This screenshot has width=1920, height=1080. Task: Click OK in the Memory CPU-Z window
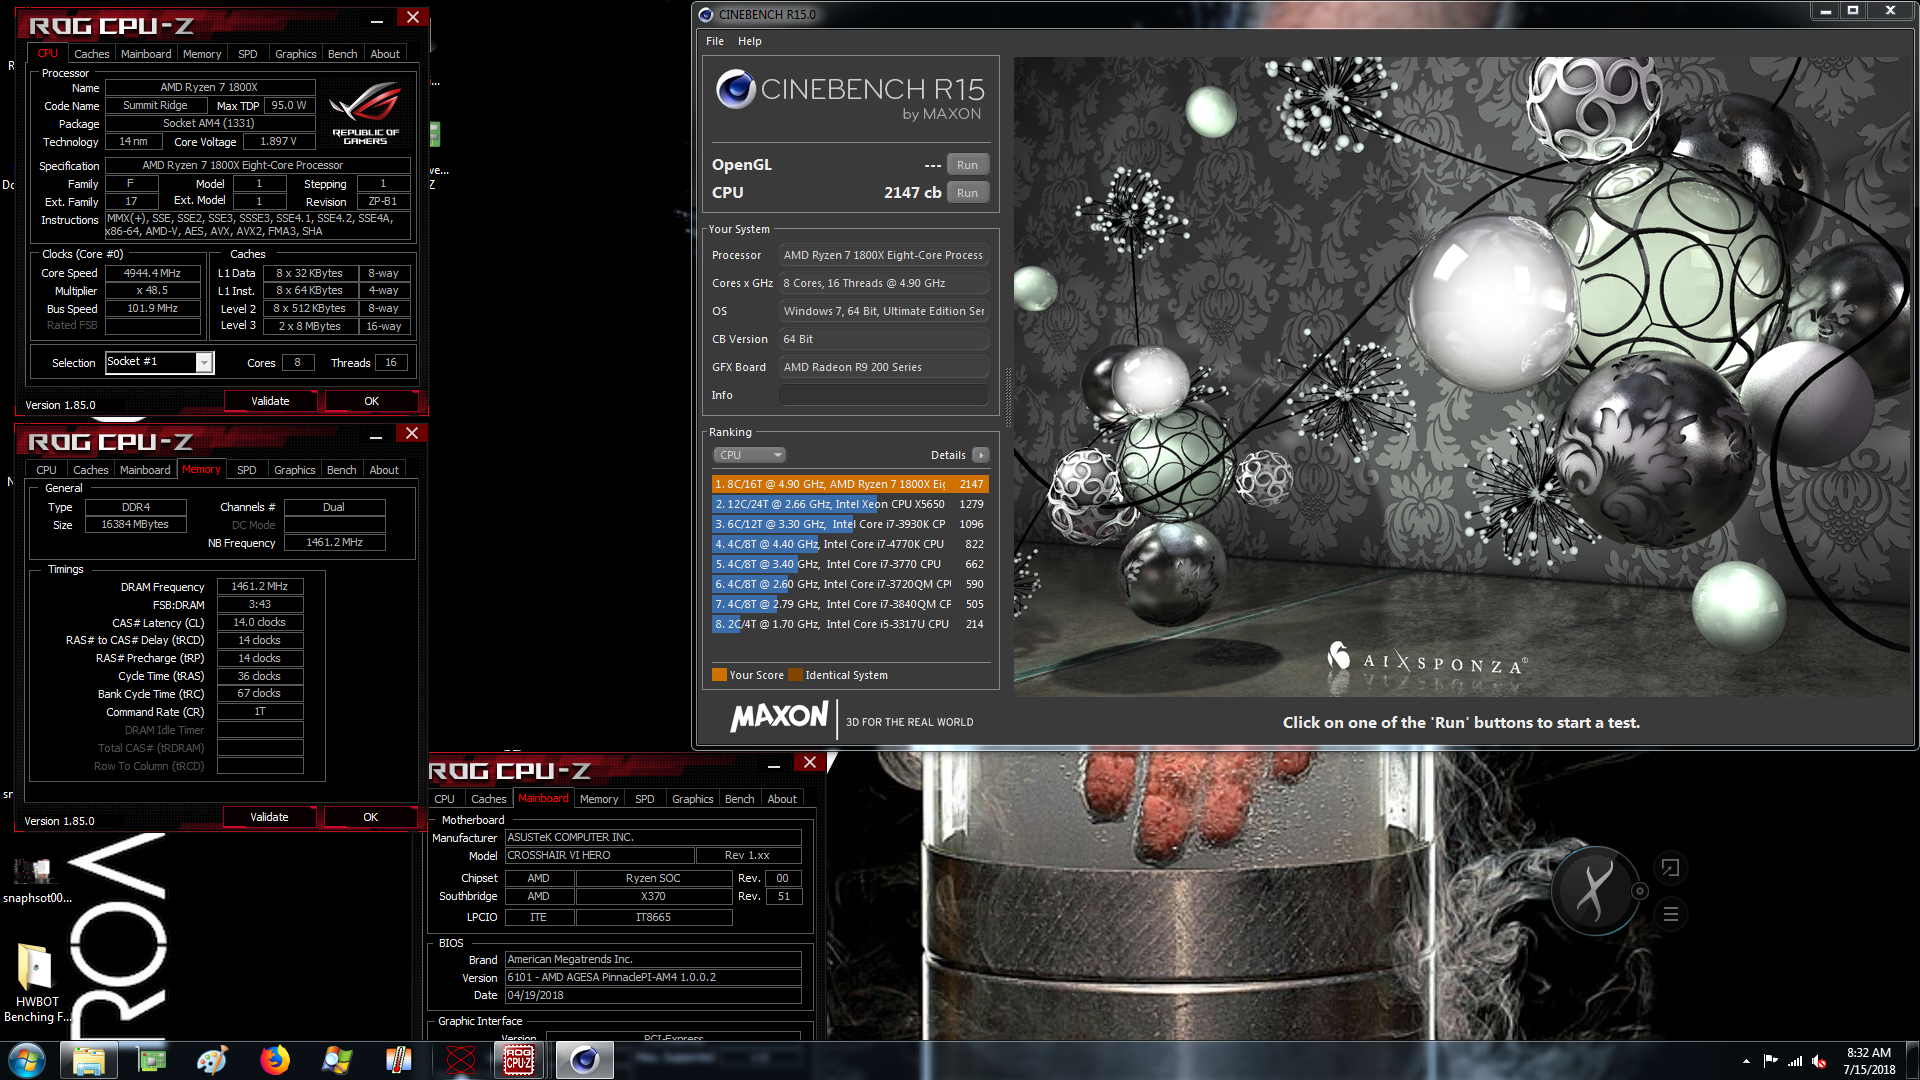point(370,817)
